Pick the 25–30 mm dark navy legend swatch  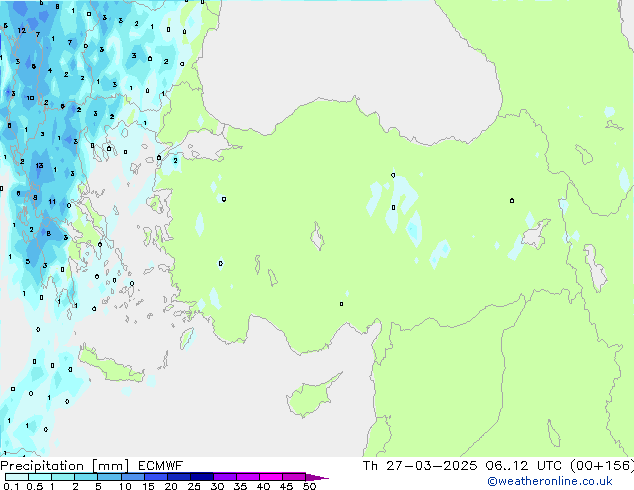coord(202,477)
